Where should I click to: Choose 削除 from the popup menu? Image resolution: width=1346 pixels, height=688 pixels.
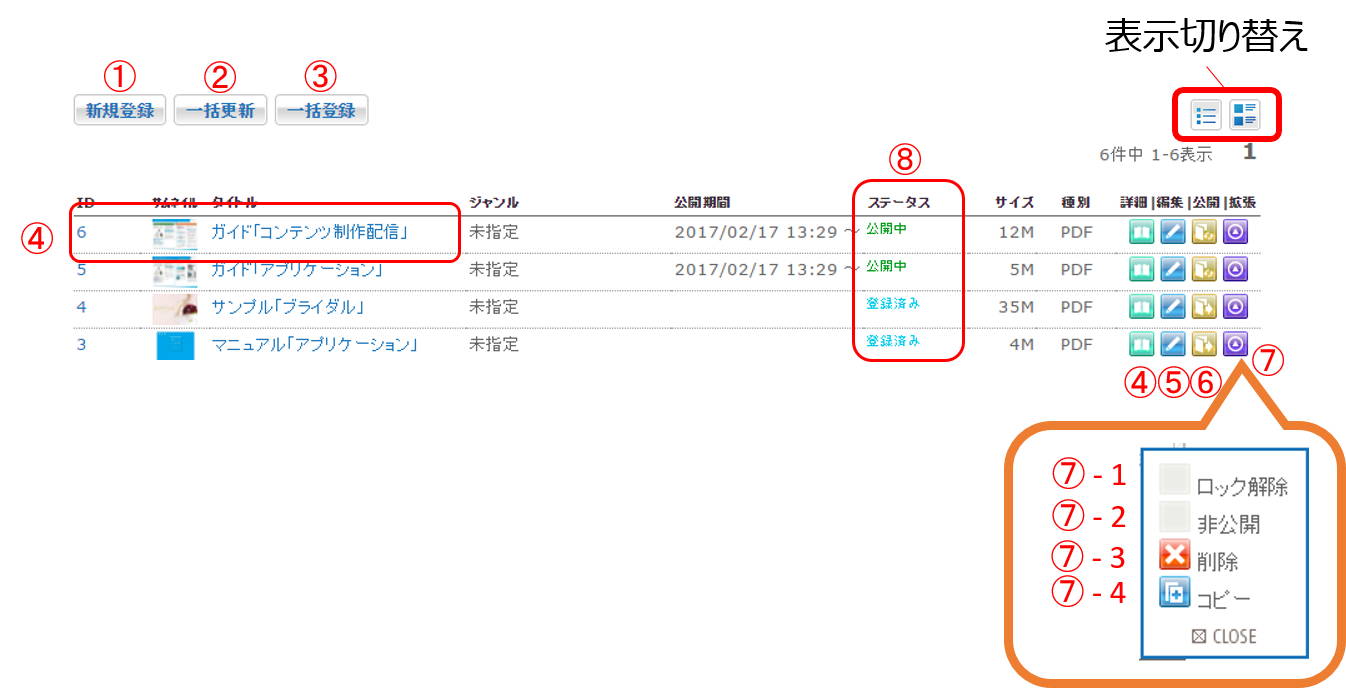click(x=1216, y=561)
